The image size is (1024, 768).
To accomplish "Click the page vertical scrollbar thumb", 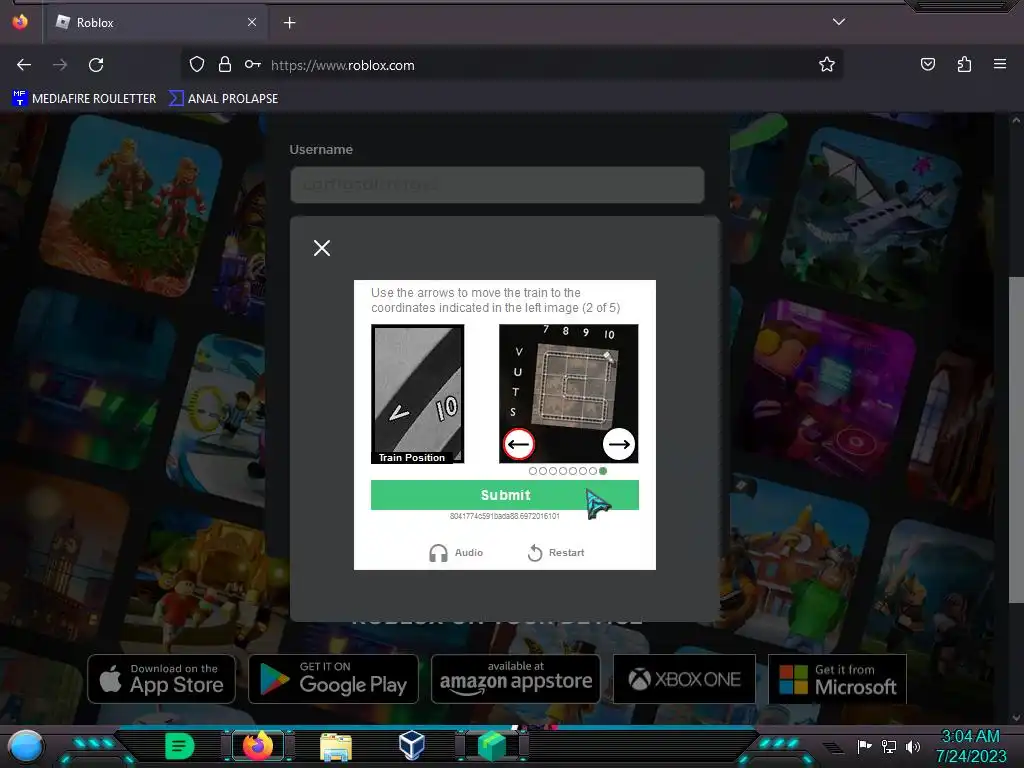I will click(x=1016, y=440).
